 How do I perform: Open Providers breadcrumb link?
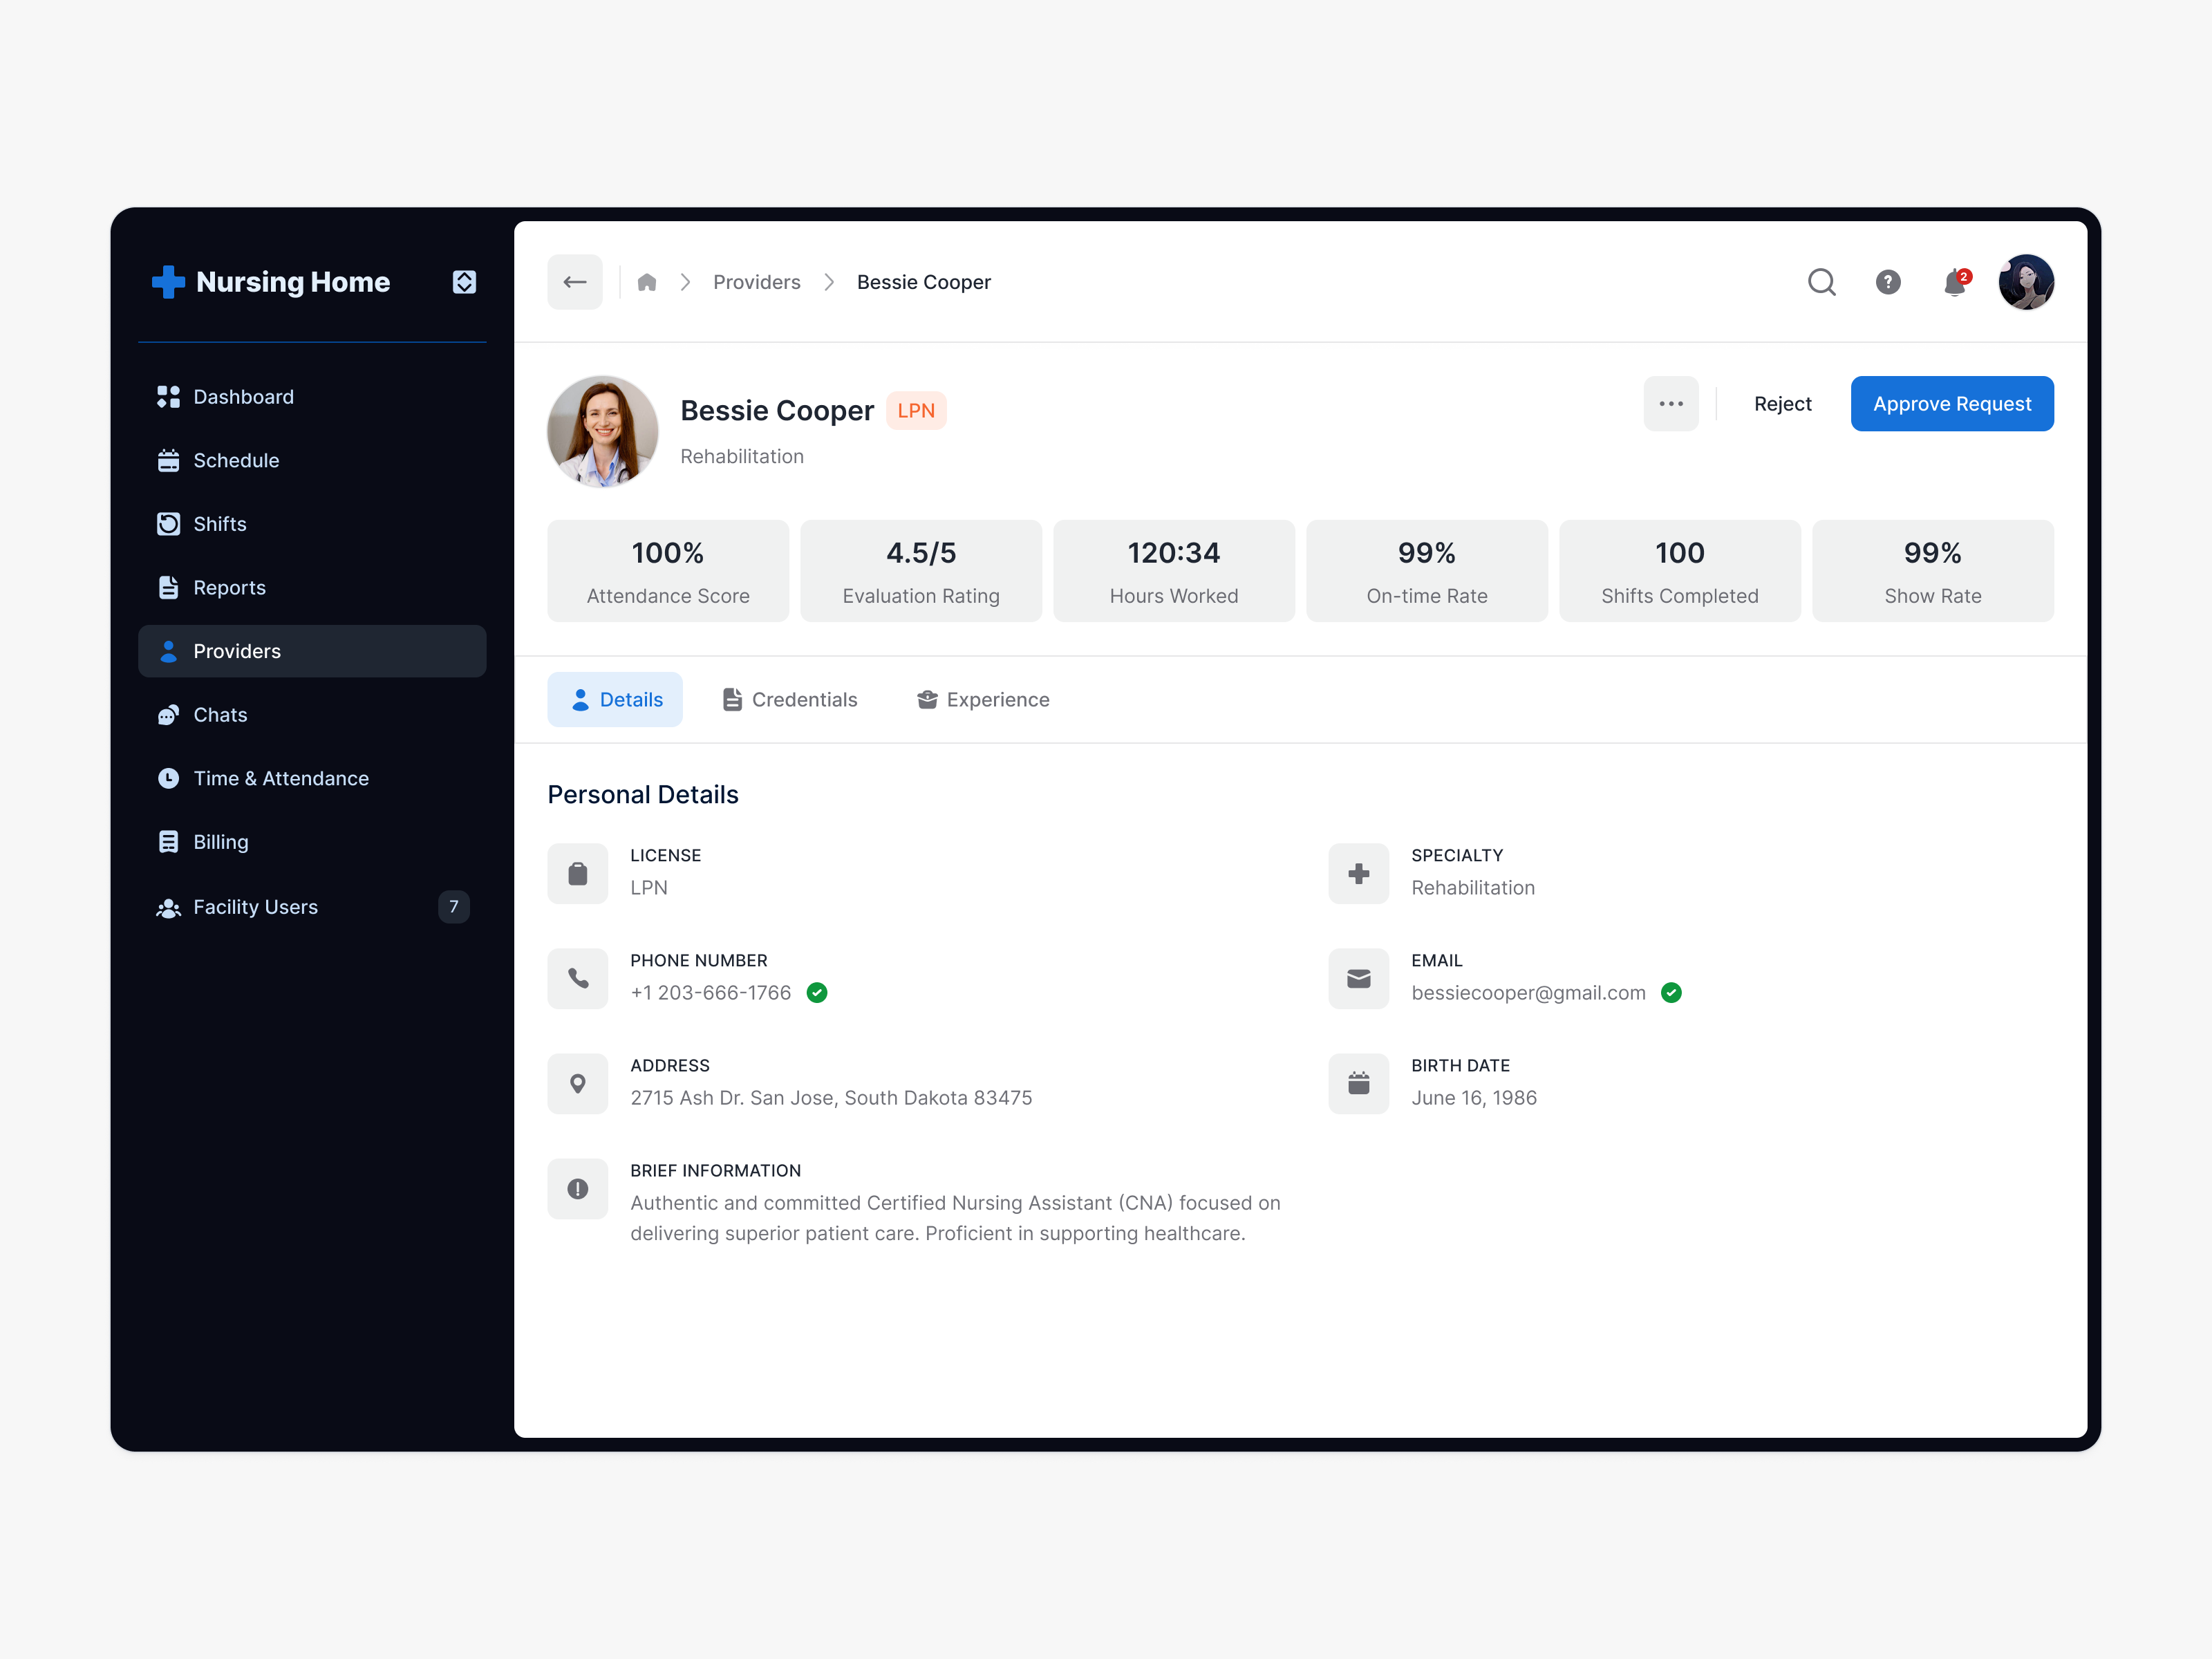756,282
